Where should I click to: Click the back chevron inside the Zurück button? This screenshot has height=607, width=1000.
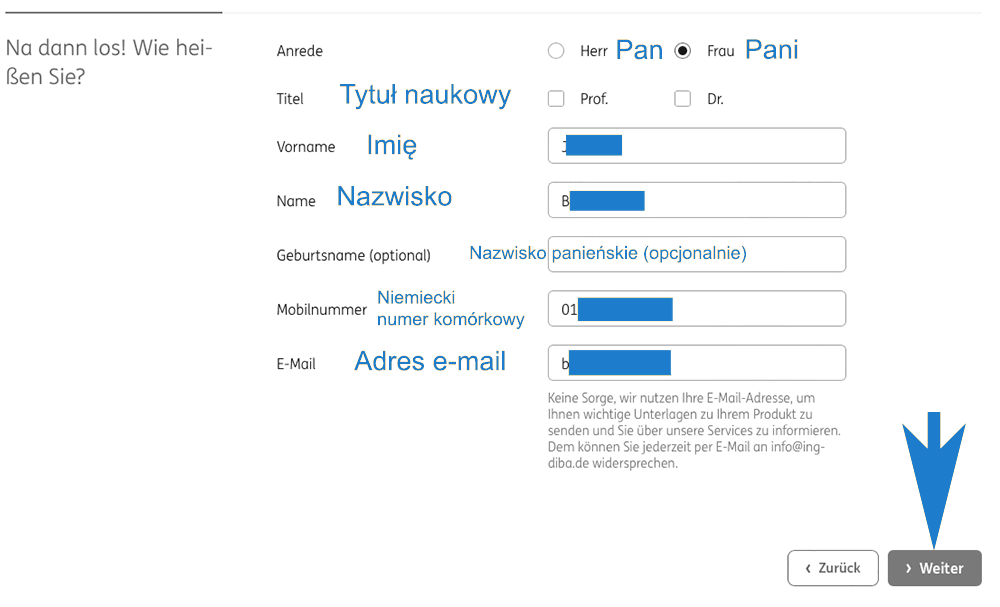tap(808, 568)
